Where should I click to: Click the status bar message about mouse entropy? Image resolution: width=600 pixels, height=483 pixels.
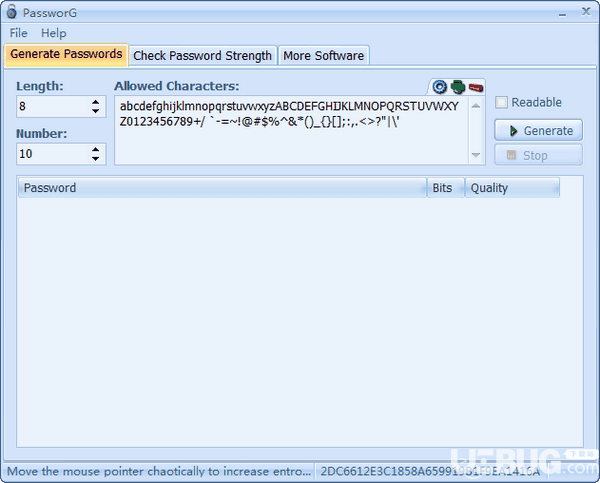[x=159, y=471]
